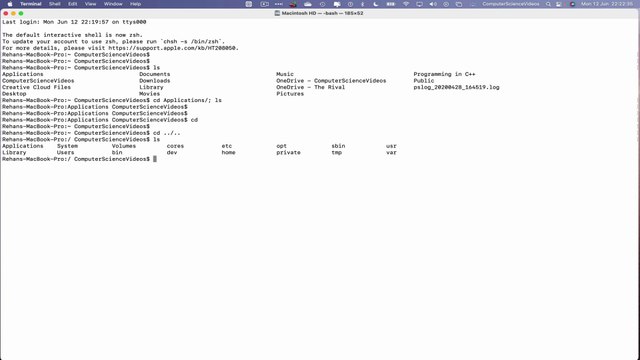Click the 'cd ../..' command text
The width and height of the screenshot is (640, 360).
[x=167, y=133]
